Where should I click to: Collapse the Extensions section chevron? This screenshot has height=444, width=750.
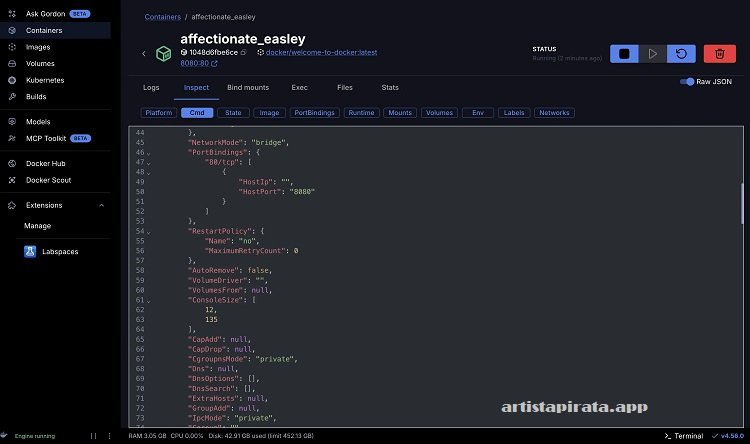coord(101,205)
